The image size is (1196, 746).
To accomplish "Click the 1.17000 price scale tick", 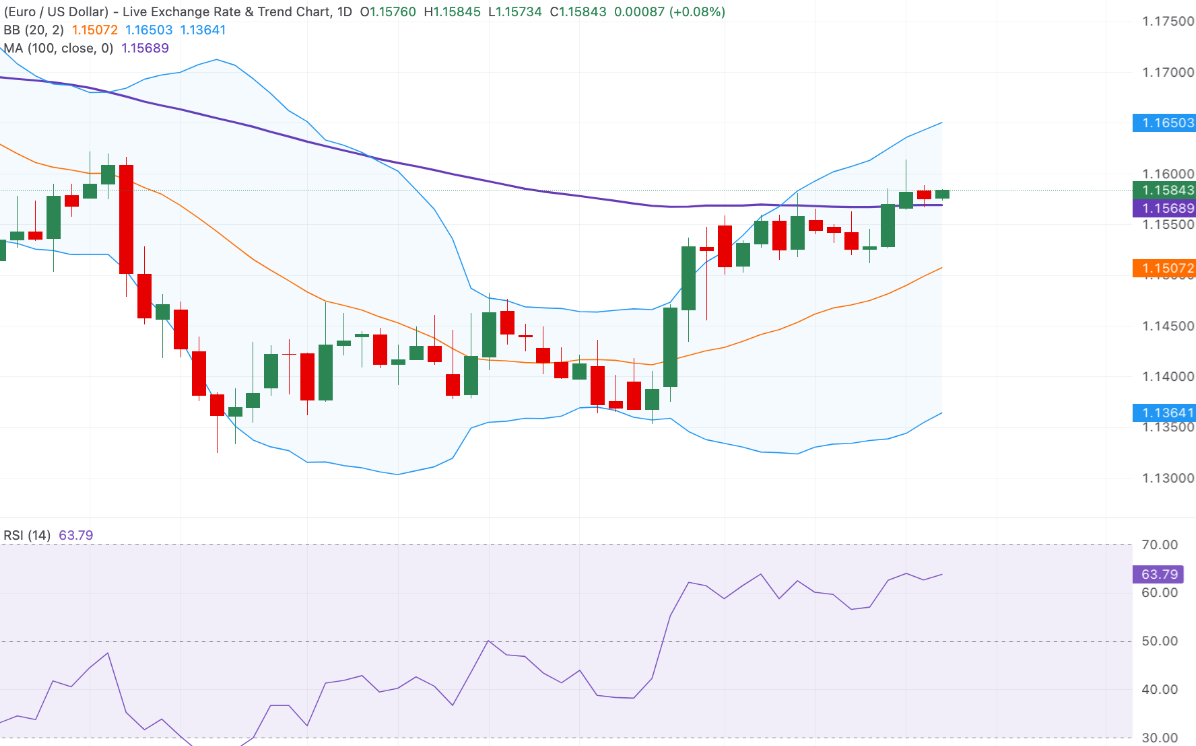I will [1168, 72].
